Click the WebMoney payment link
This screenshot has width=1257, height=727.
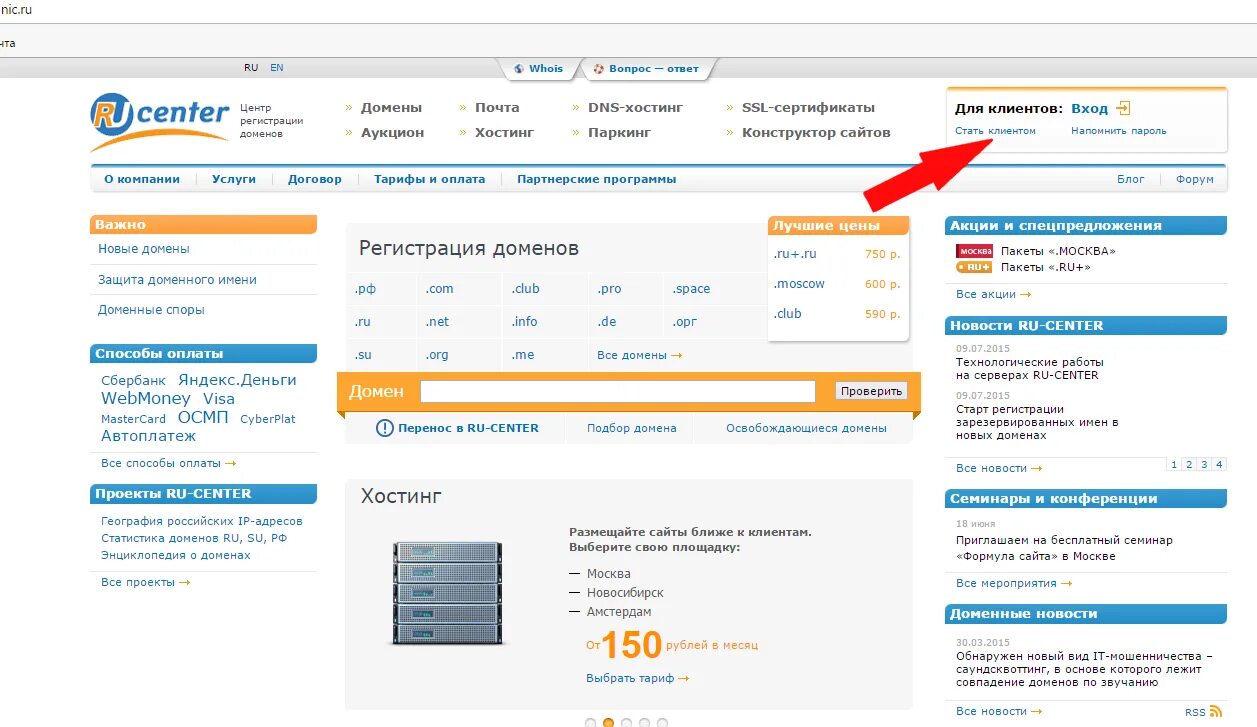click(x=146, y=399)
